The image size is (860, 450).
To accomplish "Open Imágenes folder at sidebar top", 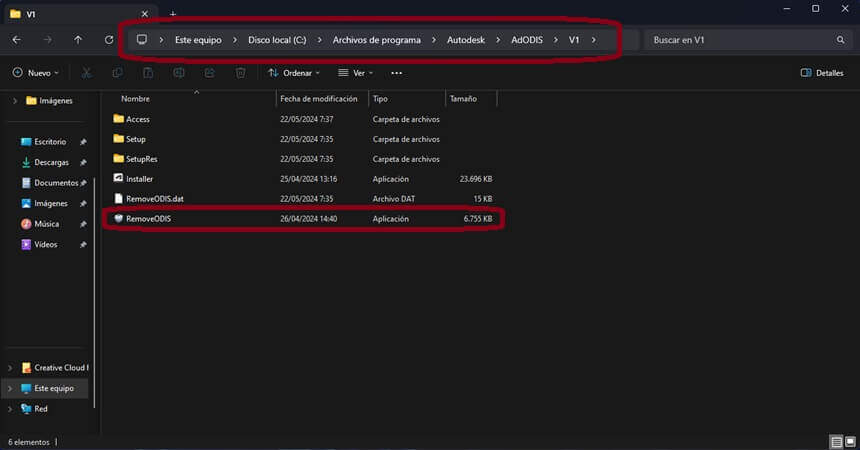I will 49,100.
